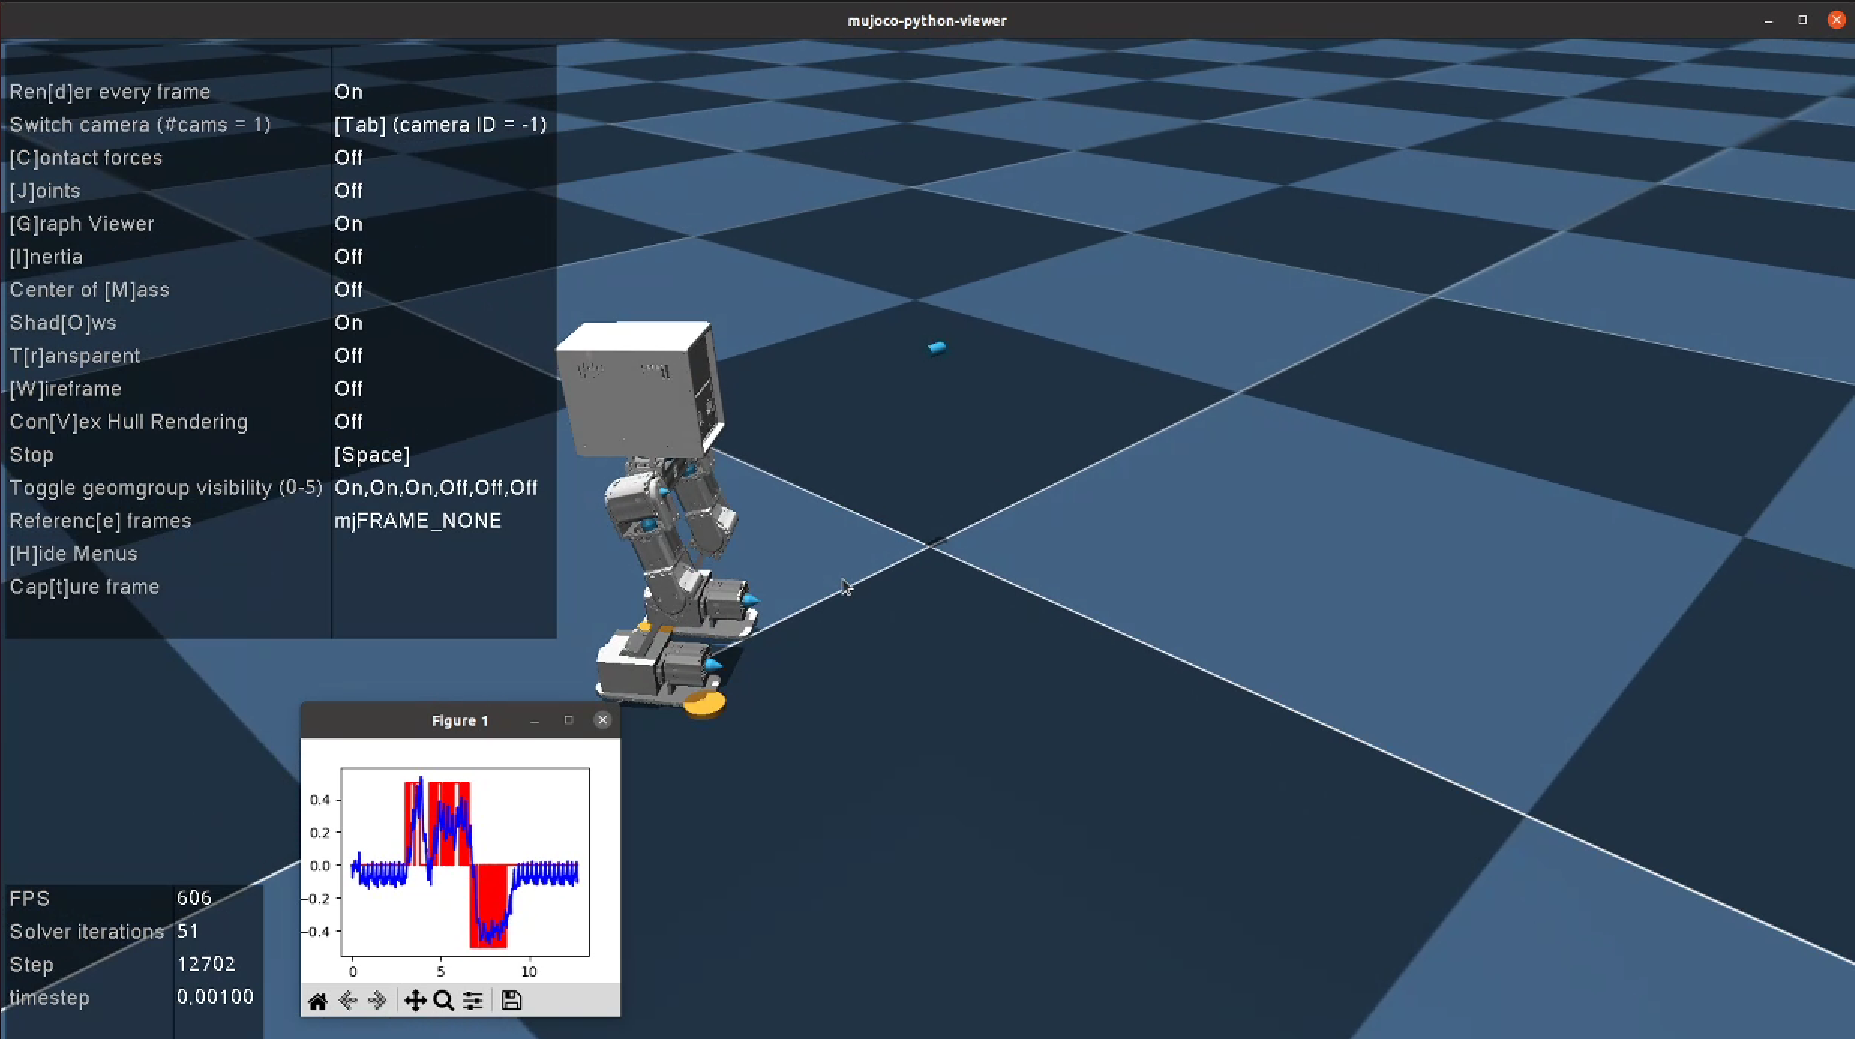Minimize the mujoco-python-viewer window
Viewport: 1855px width, 1039px height.
pyautogui.click(x=1769, y=20)
